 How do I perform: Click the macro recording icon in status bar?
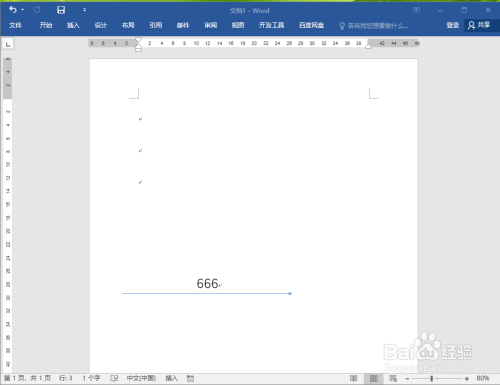click(190, 378)
